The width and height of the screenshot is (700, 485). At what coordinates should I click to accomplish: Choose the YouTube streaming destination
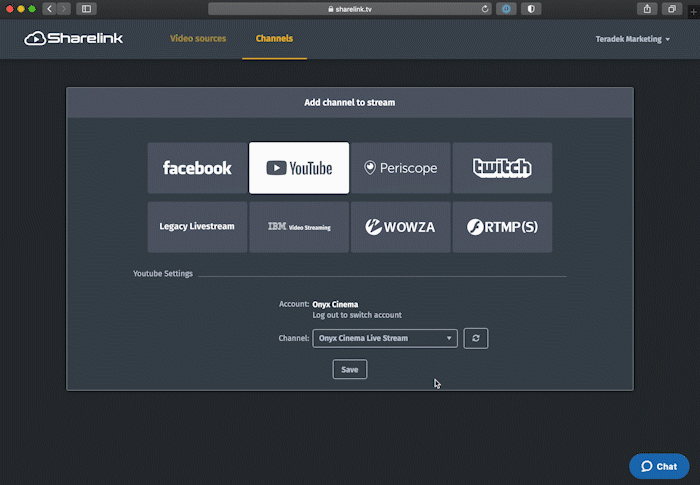tap(299, 168)
